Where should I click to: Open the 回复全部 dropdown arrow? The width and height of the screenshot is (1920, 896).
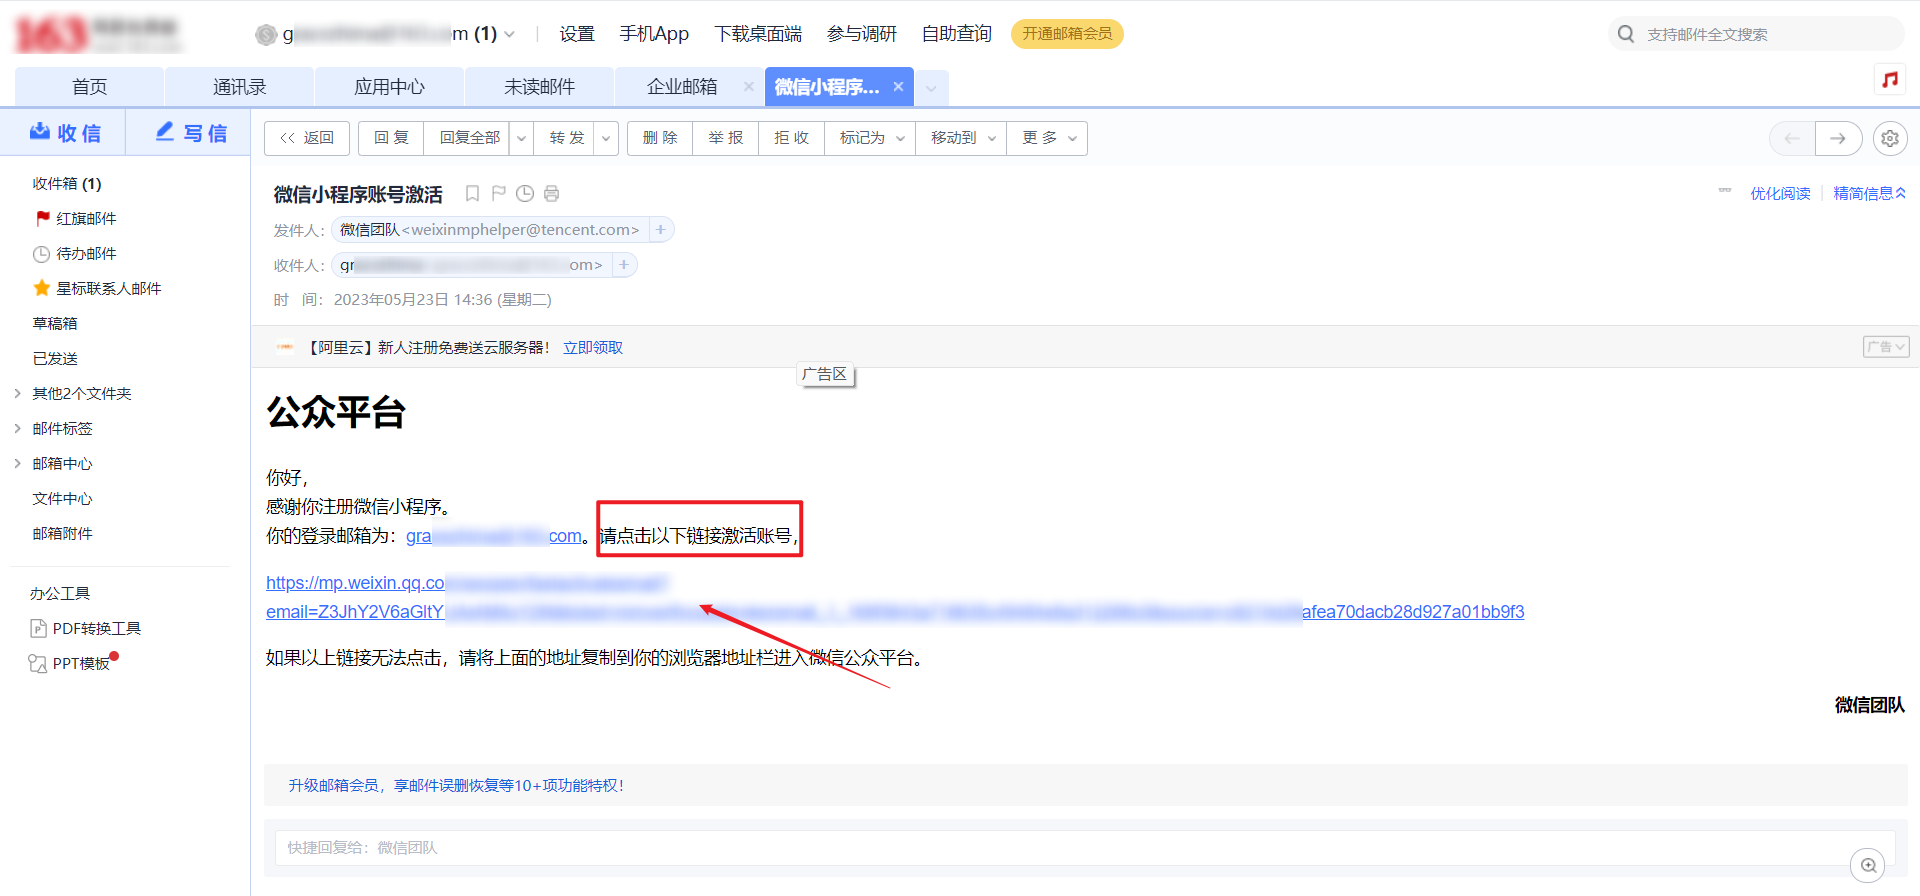point(521,138)
